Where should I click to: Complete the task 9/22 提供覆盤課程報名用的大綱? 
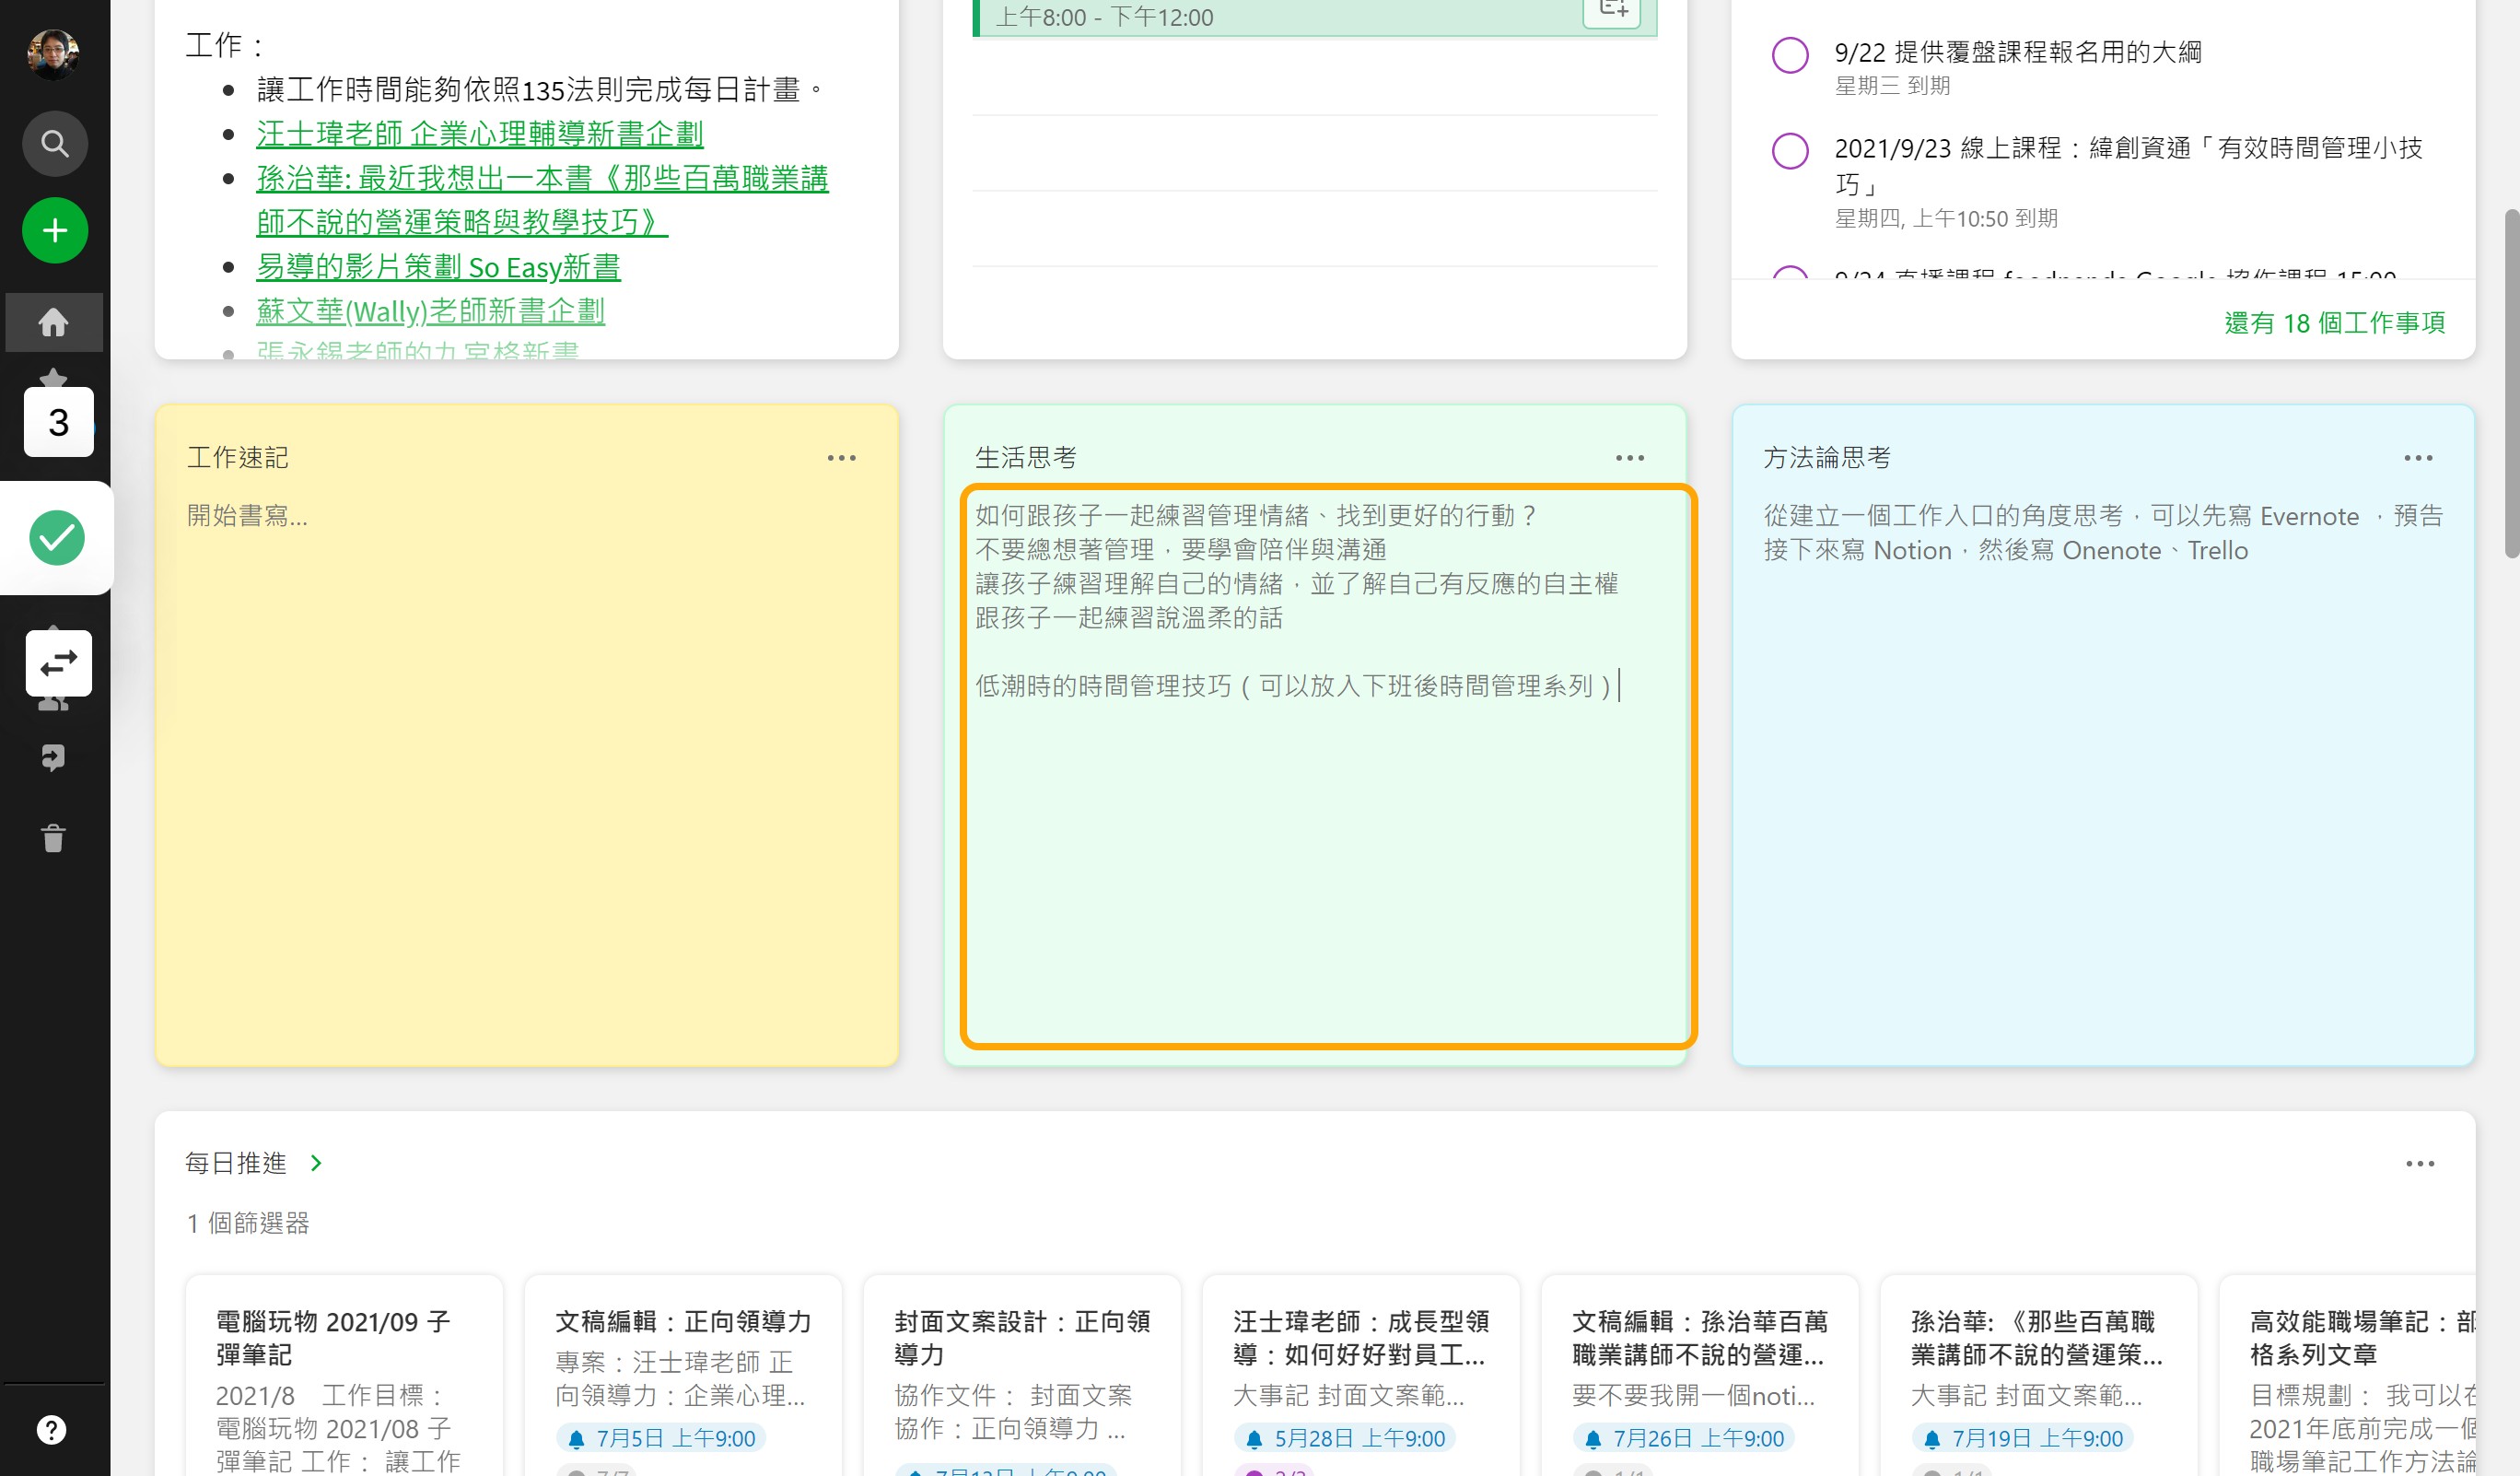point(1790,55)
